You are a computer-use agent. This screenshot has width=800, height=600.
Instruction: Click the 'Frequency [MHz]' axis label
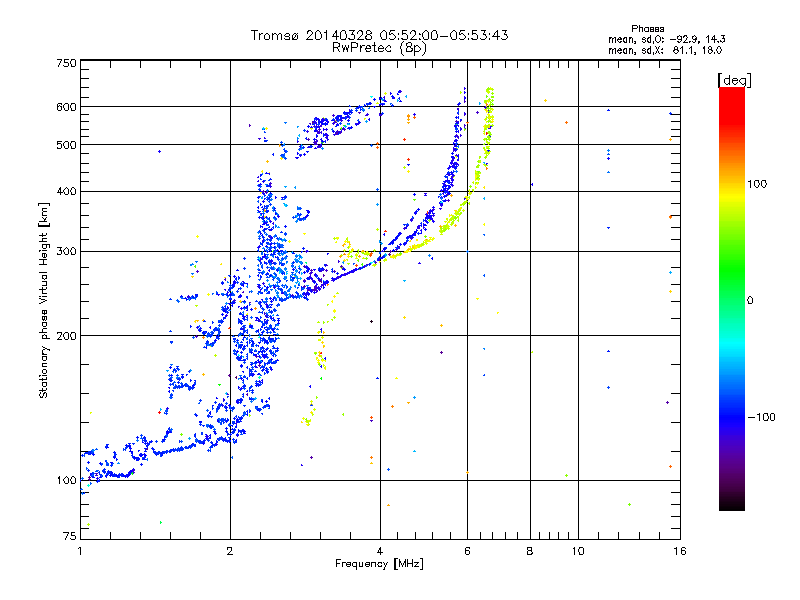[x=379, y=563]
